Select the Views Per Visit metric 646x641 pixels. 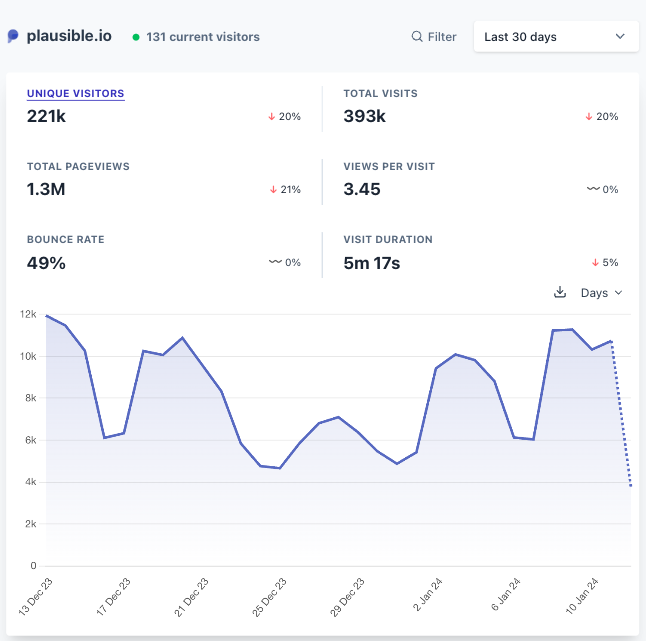point(389,166)
